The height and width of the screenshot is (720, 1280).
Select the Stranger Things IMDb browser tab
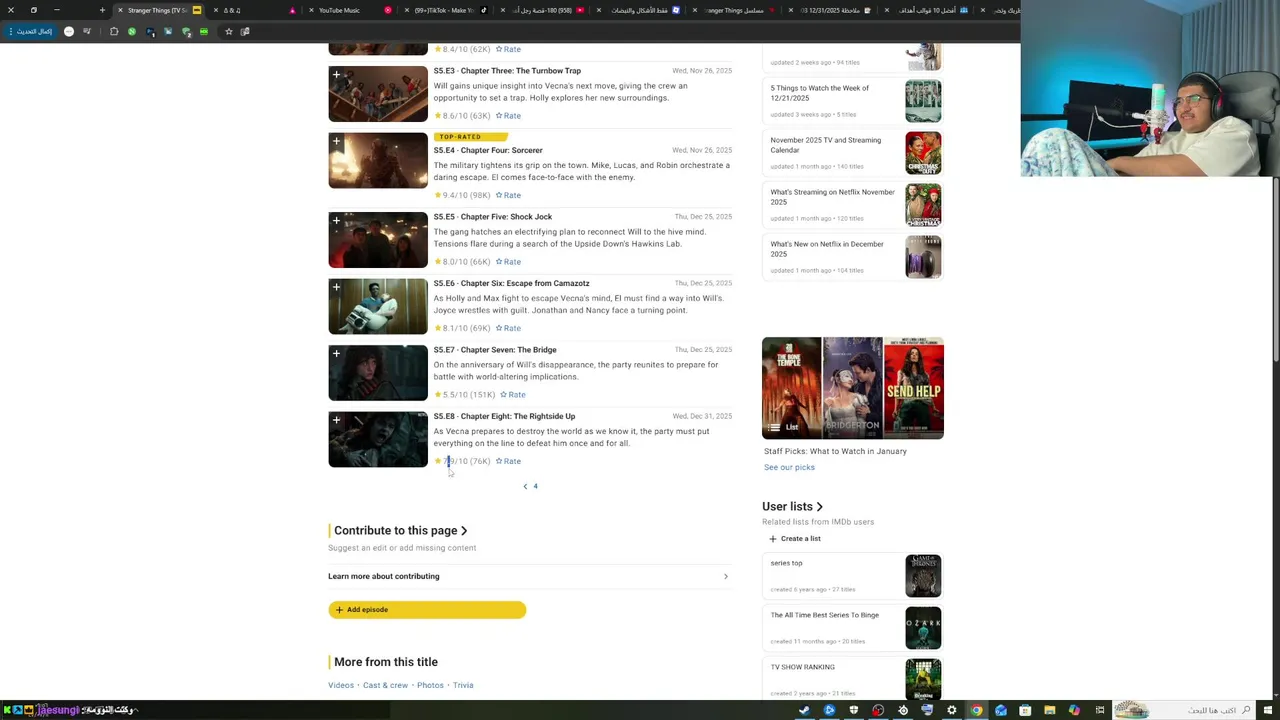pyautogui.click(x=160, y=10)
